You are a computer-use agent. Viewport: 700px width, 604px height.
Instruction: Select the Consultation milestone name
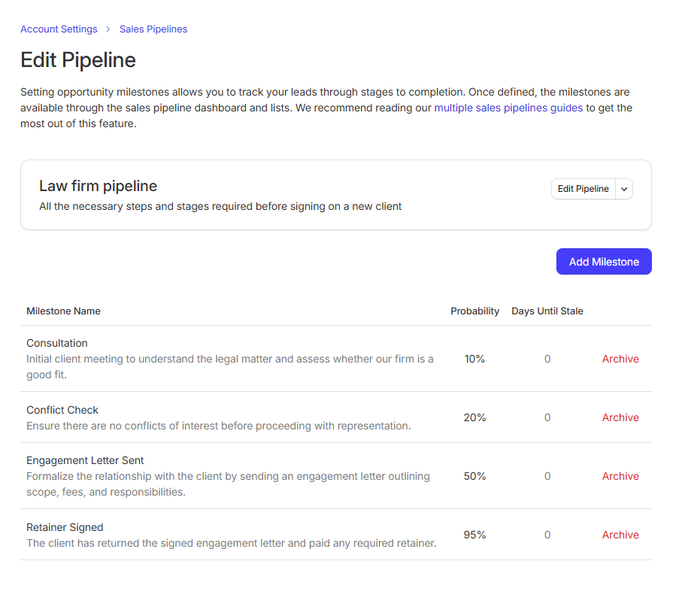tap(57, 343)
